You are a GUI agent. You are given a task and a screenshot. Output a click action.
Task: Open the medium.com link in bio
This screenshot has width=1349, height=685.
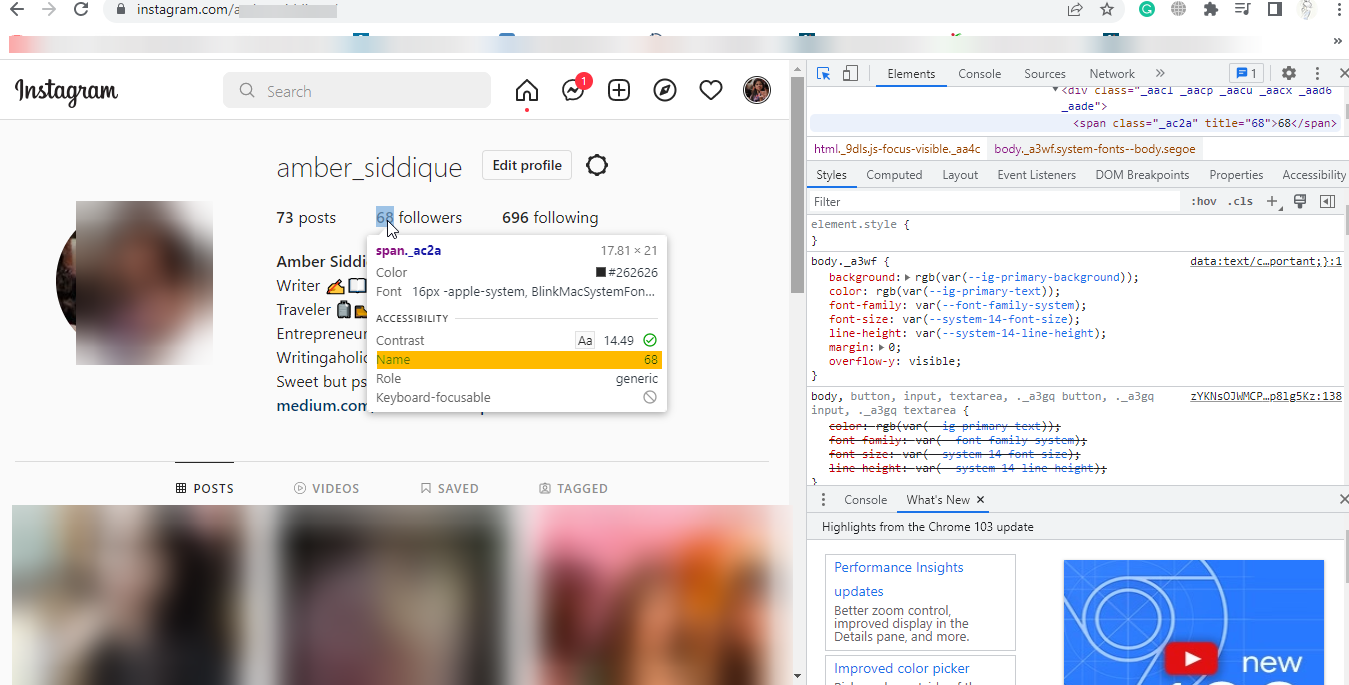pos(323,406)
